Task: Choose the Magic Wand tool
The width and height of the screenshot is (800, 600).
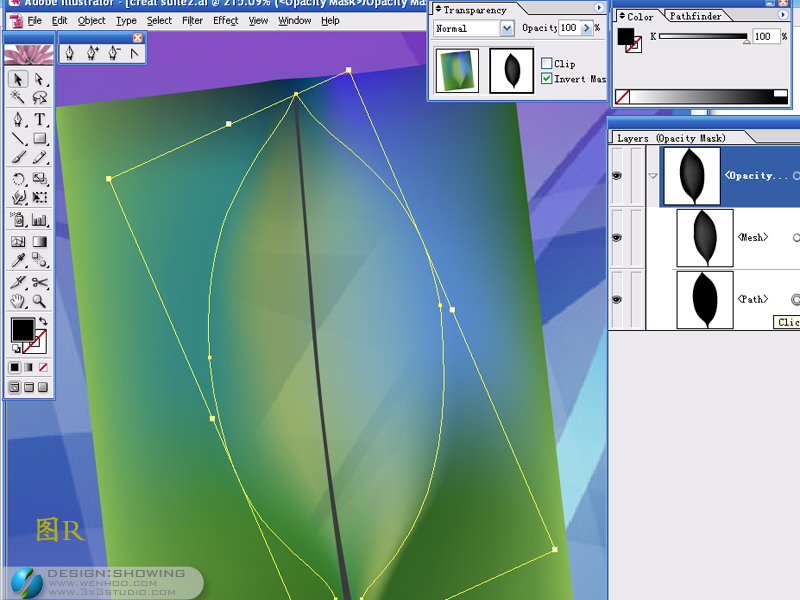Action: pos(18,97)
